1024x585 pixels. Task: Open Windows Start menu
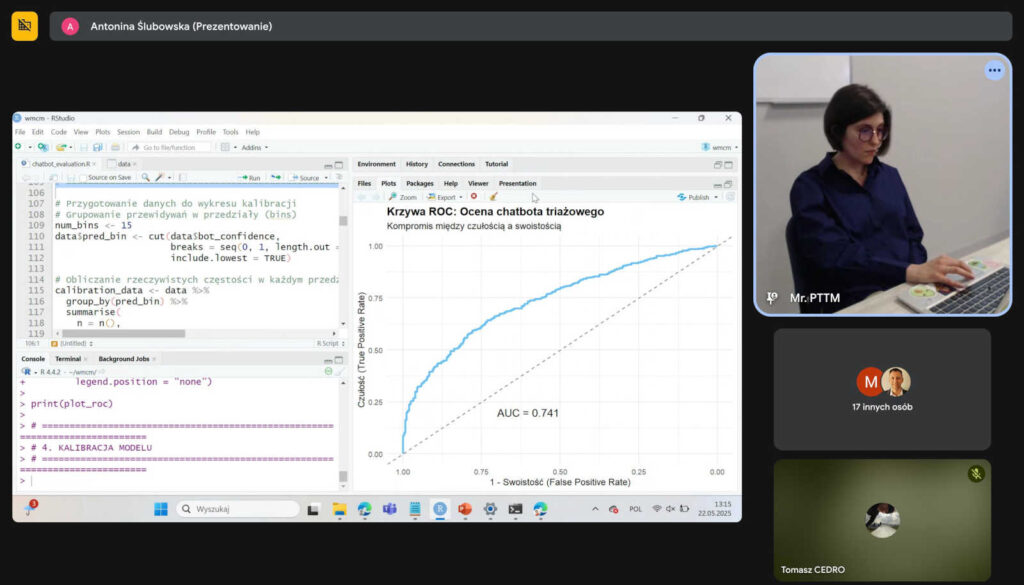pyautogui.click(x=161, y=509)
